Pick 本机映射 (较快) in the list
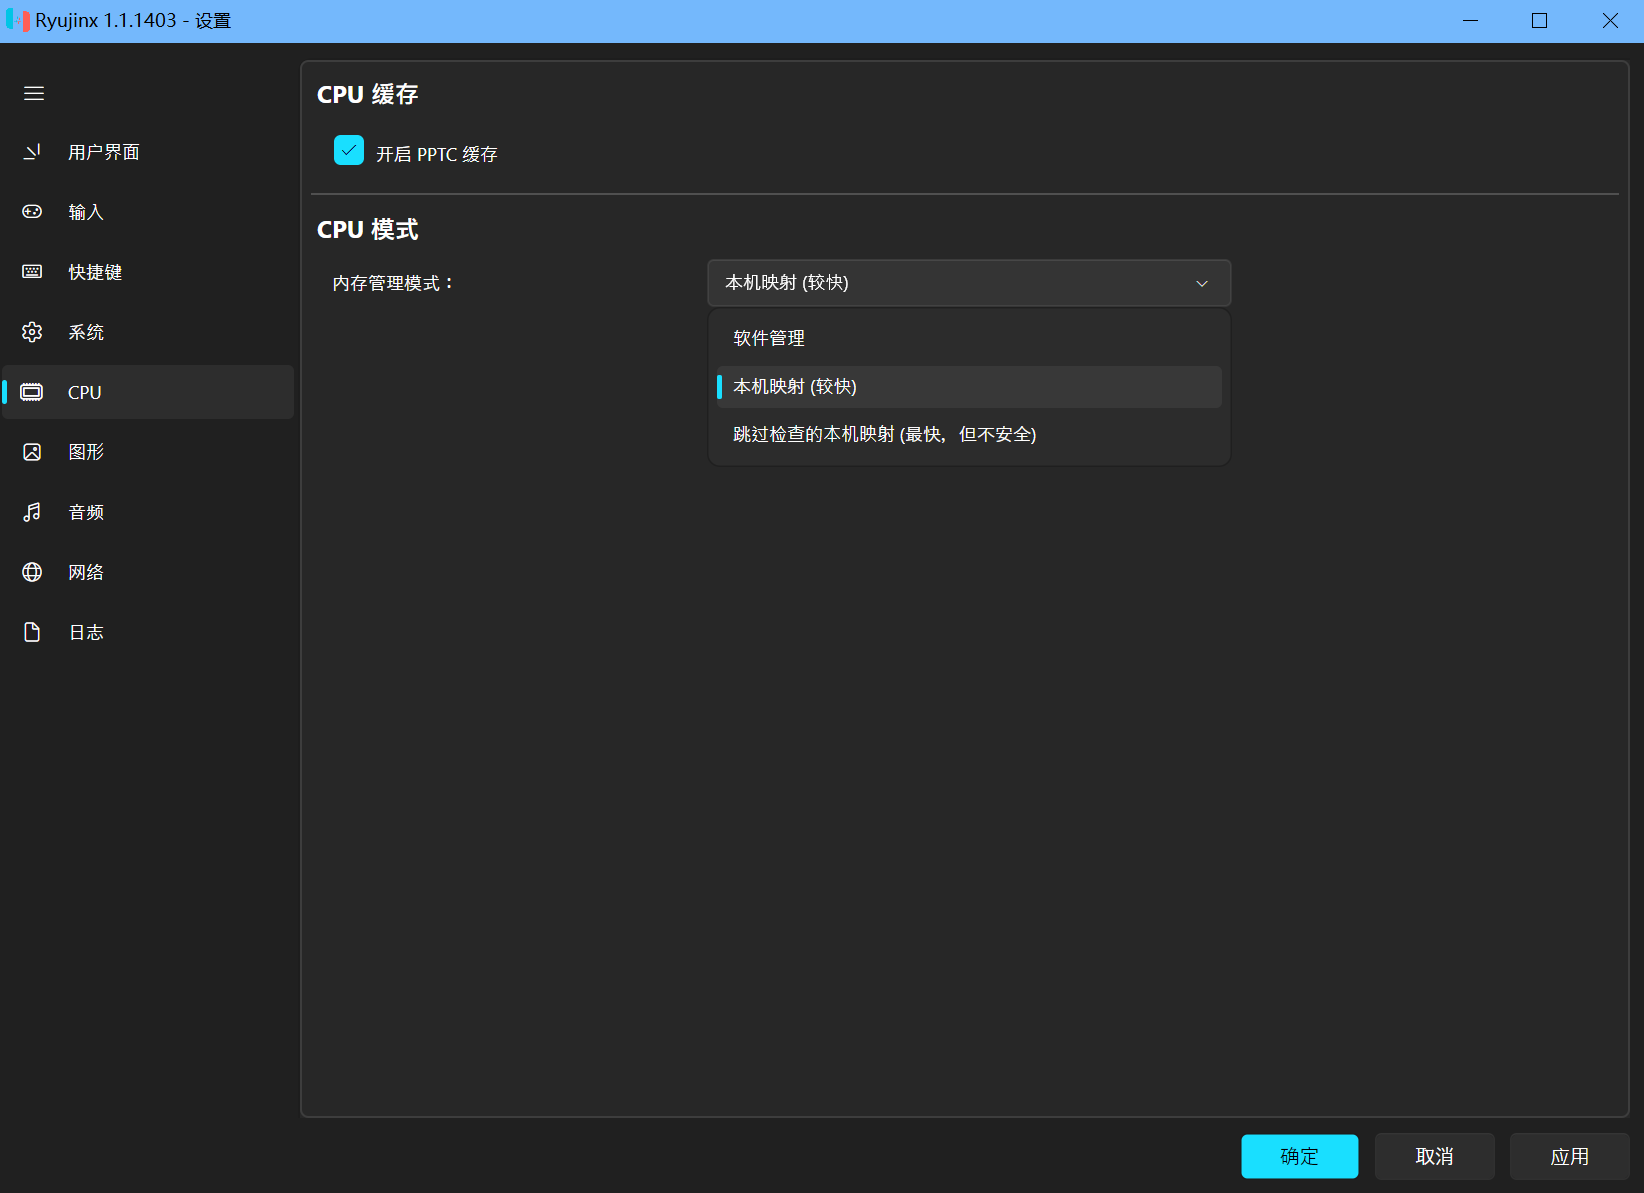The width and height of the screenshot is (1644, 1193). click(795, 387)
